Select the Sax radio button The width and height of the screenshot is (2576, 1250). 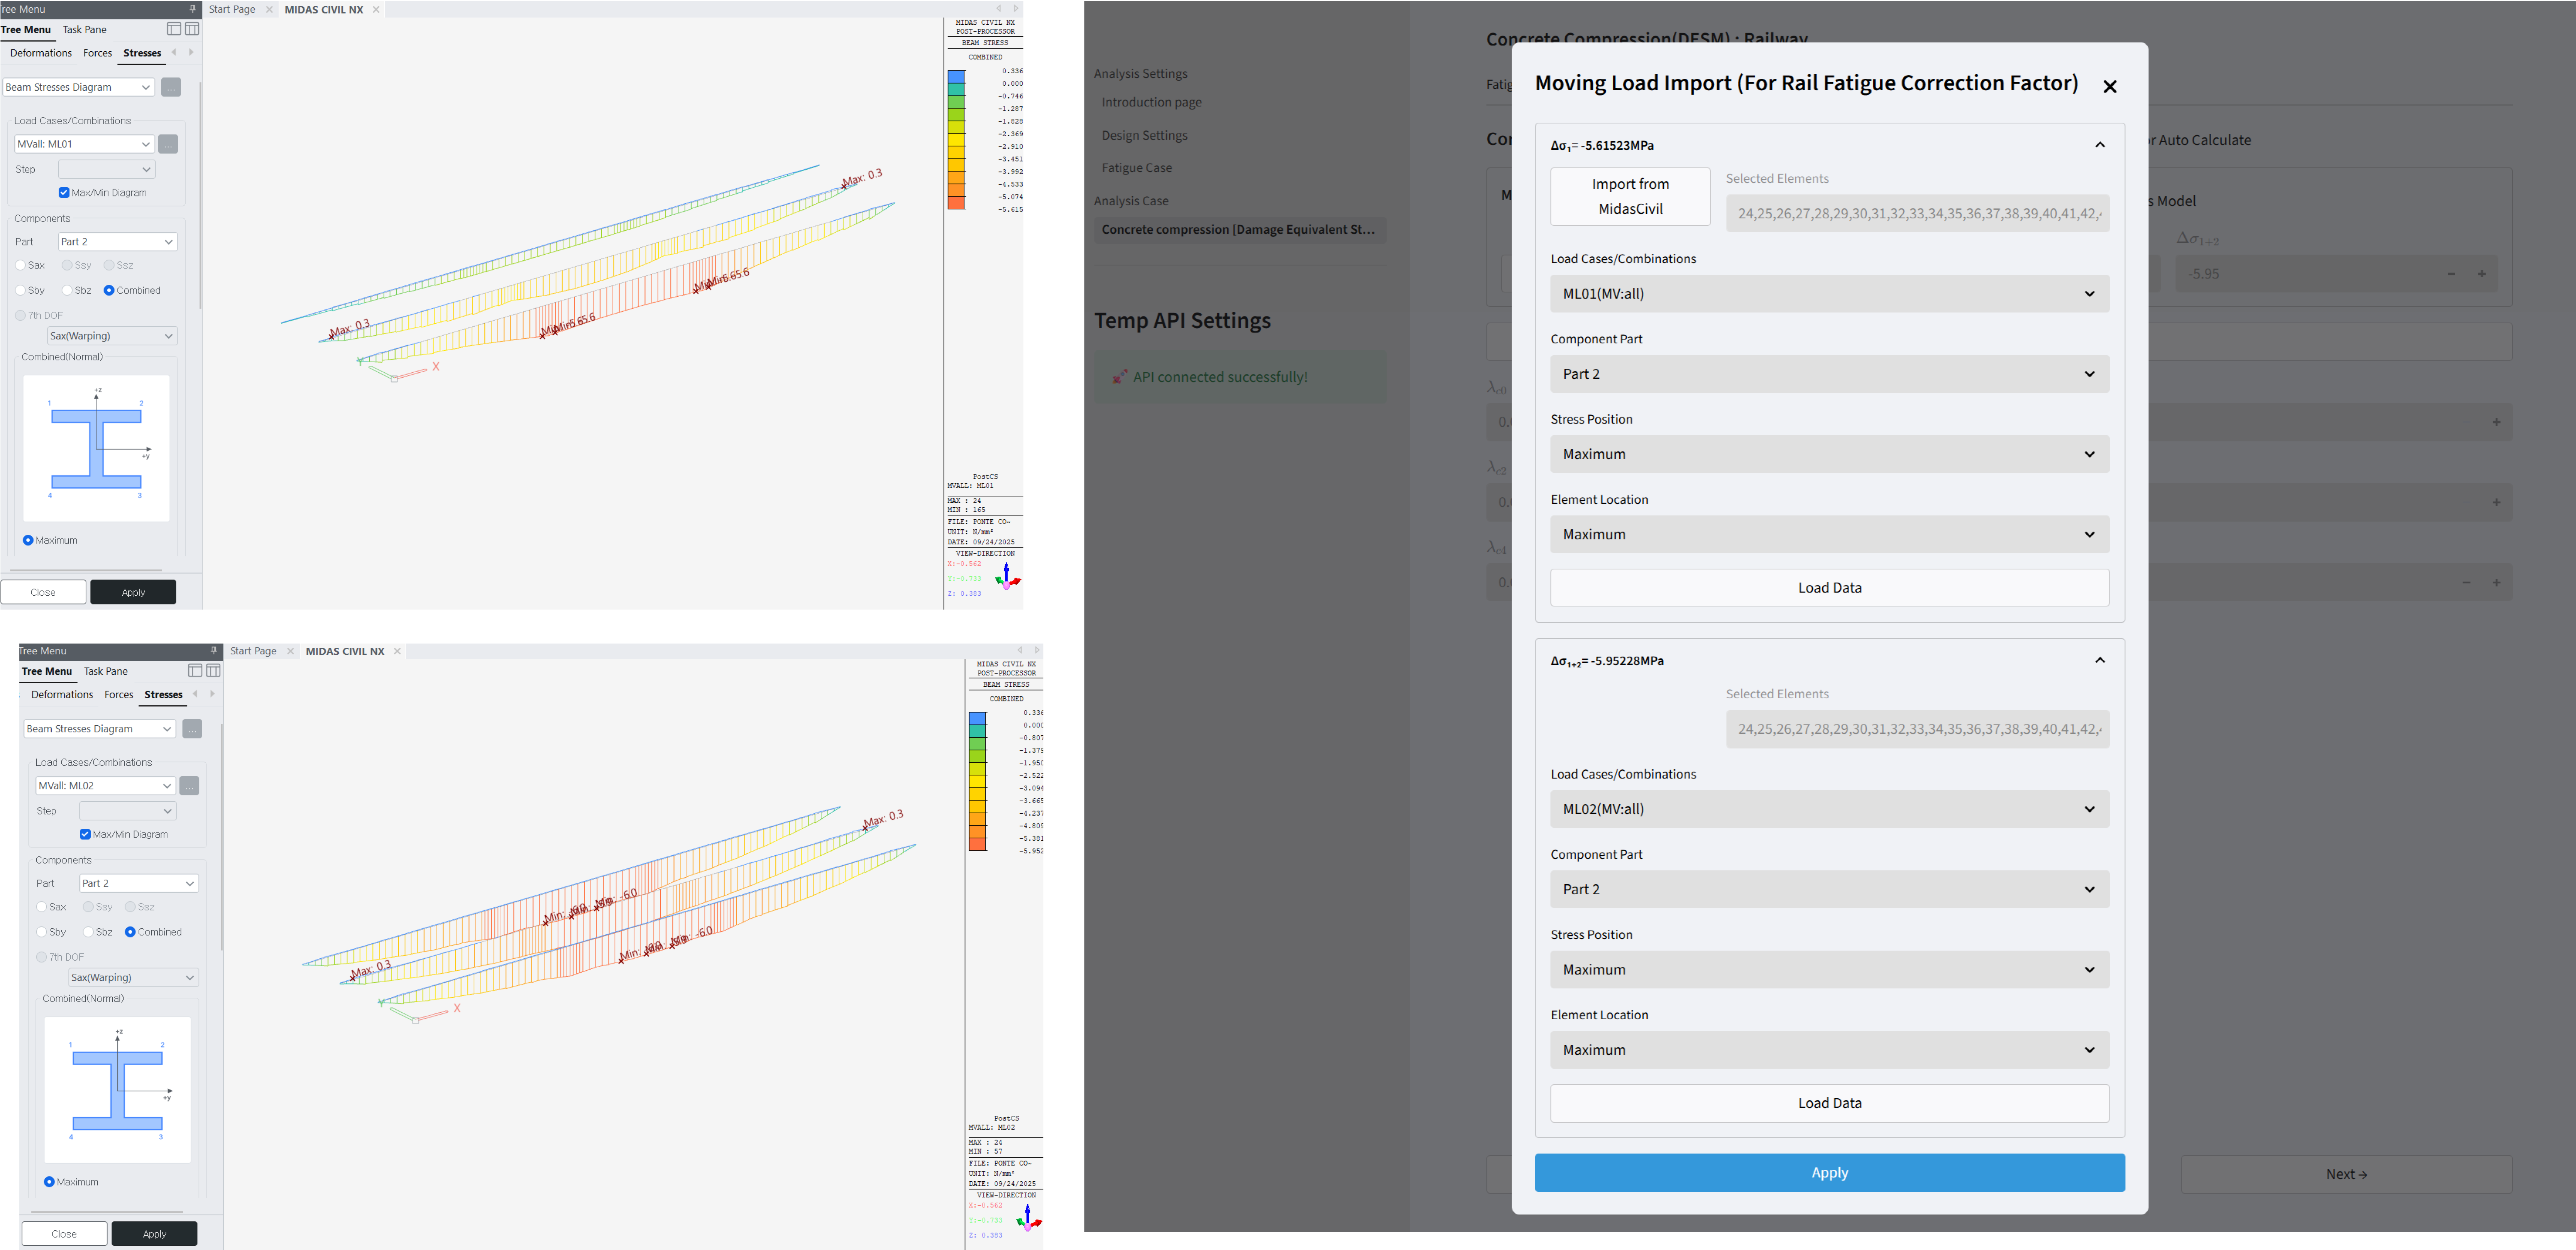click(x=20, y=265)
